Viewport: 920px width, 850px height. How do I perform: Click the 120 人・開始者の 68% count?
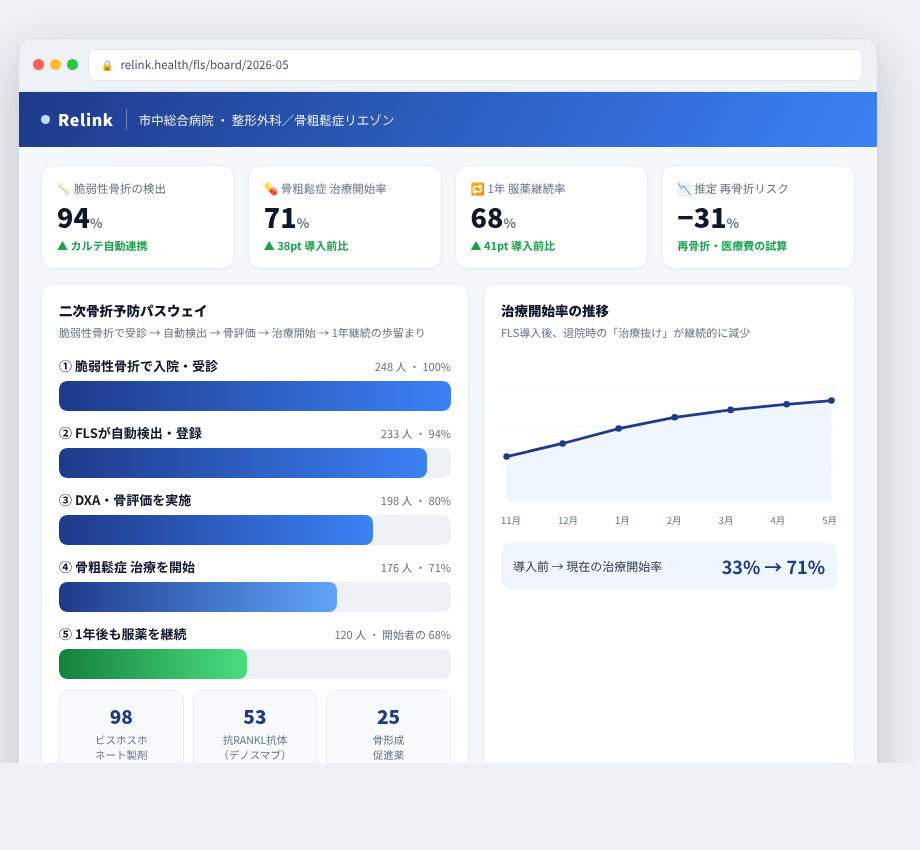point(393,635)
